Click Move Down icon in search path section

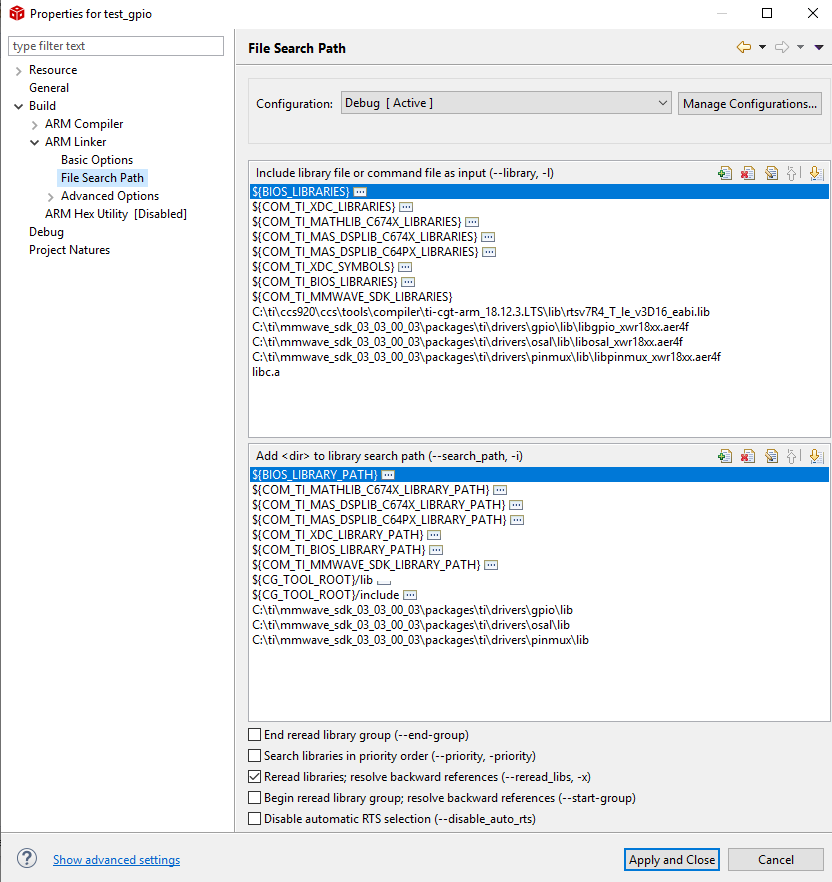coord(816,456)
